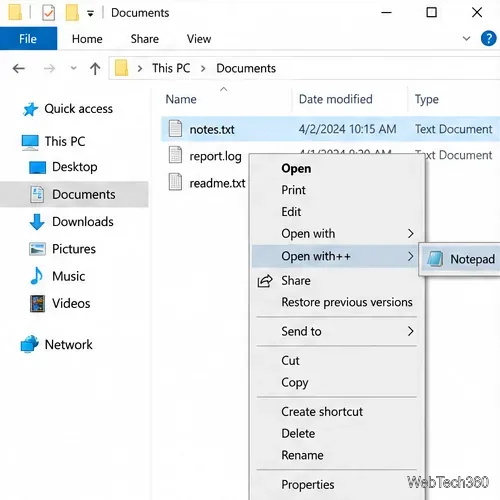Screen dimensions: 500x500
Task: Switch to the Home ribbon tab
Action: [x=87, y=39]
